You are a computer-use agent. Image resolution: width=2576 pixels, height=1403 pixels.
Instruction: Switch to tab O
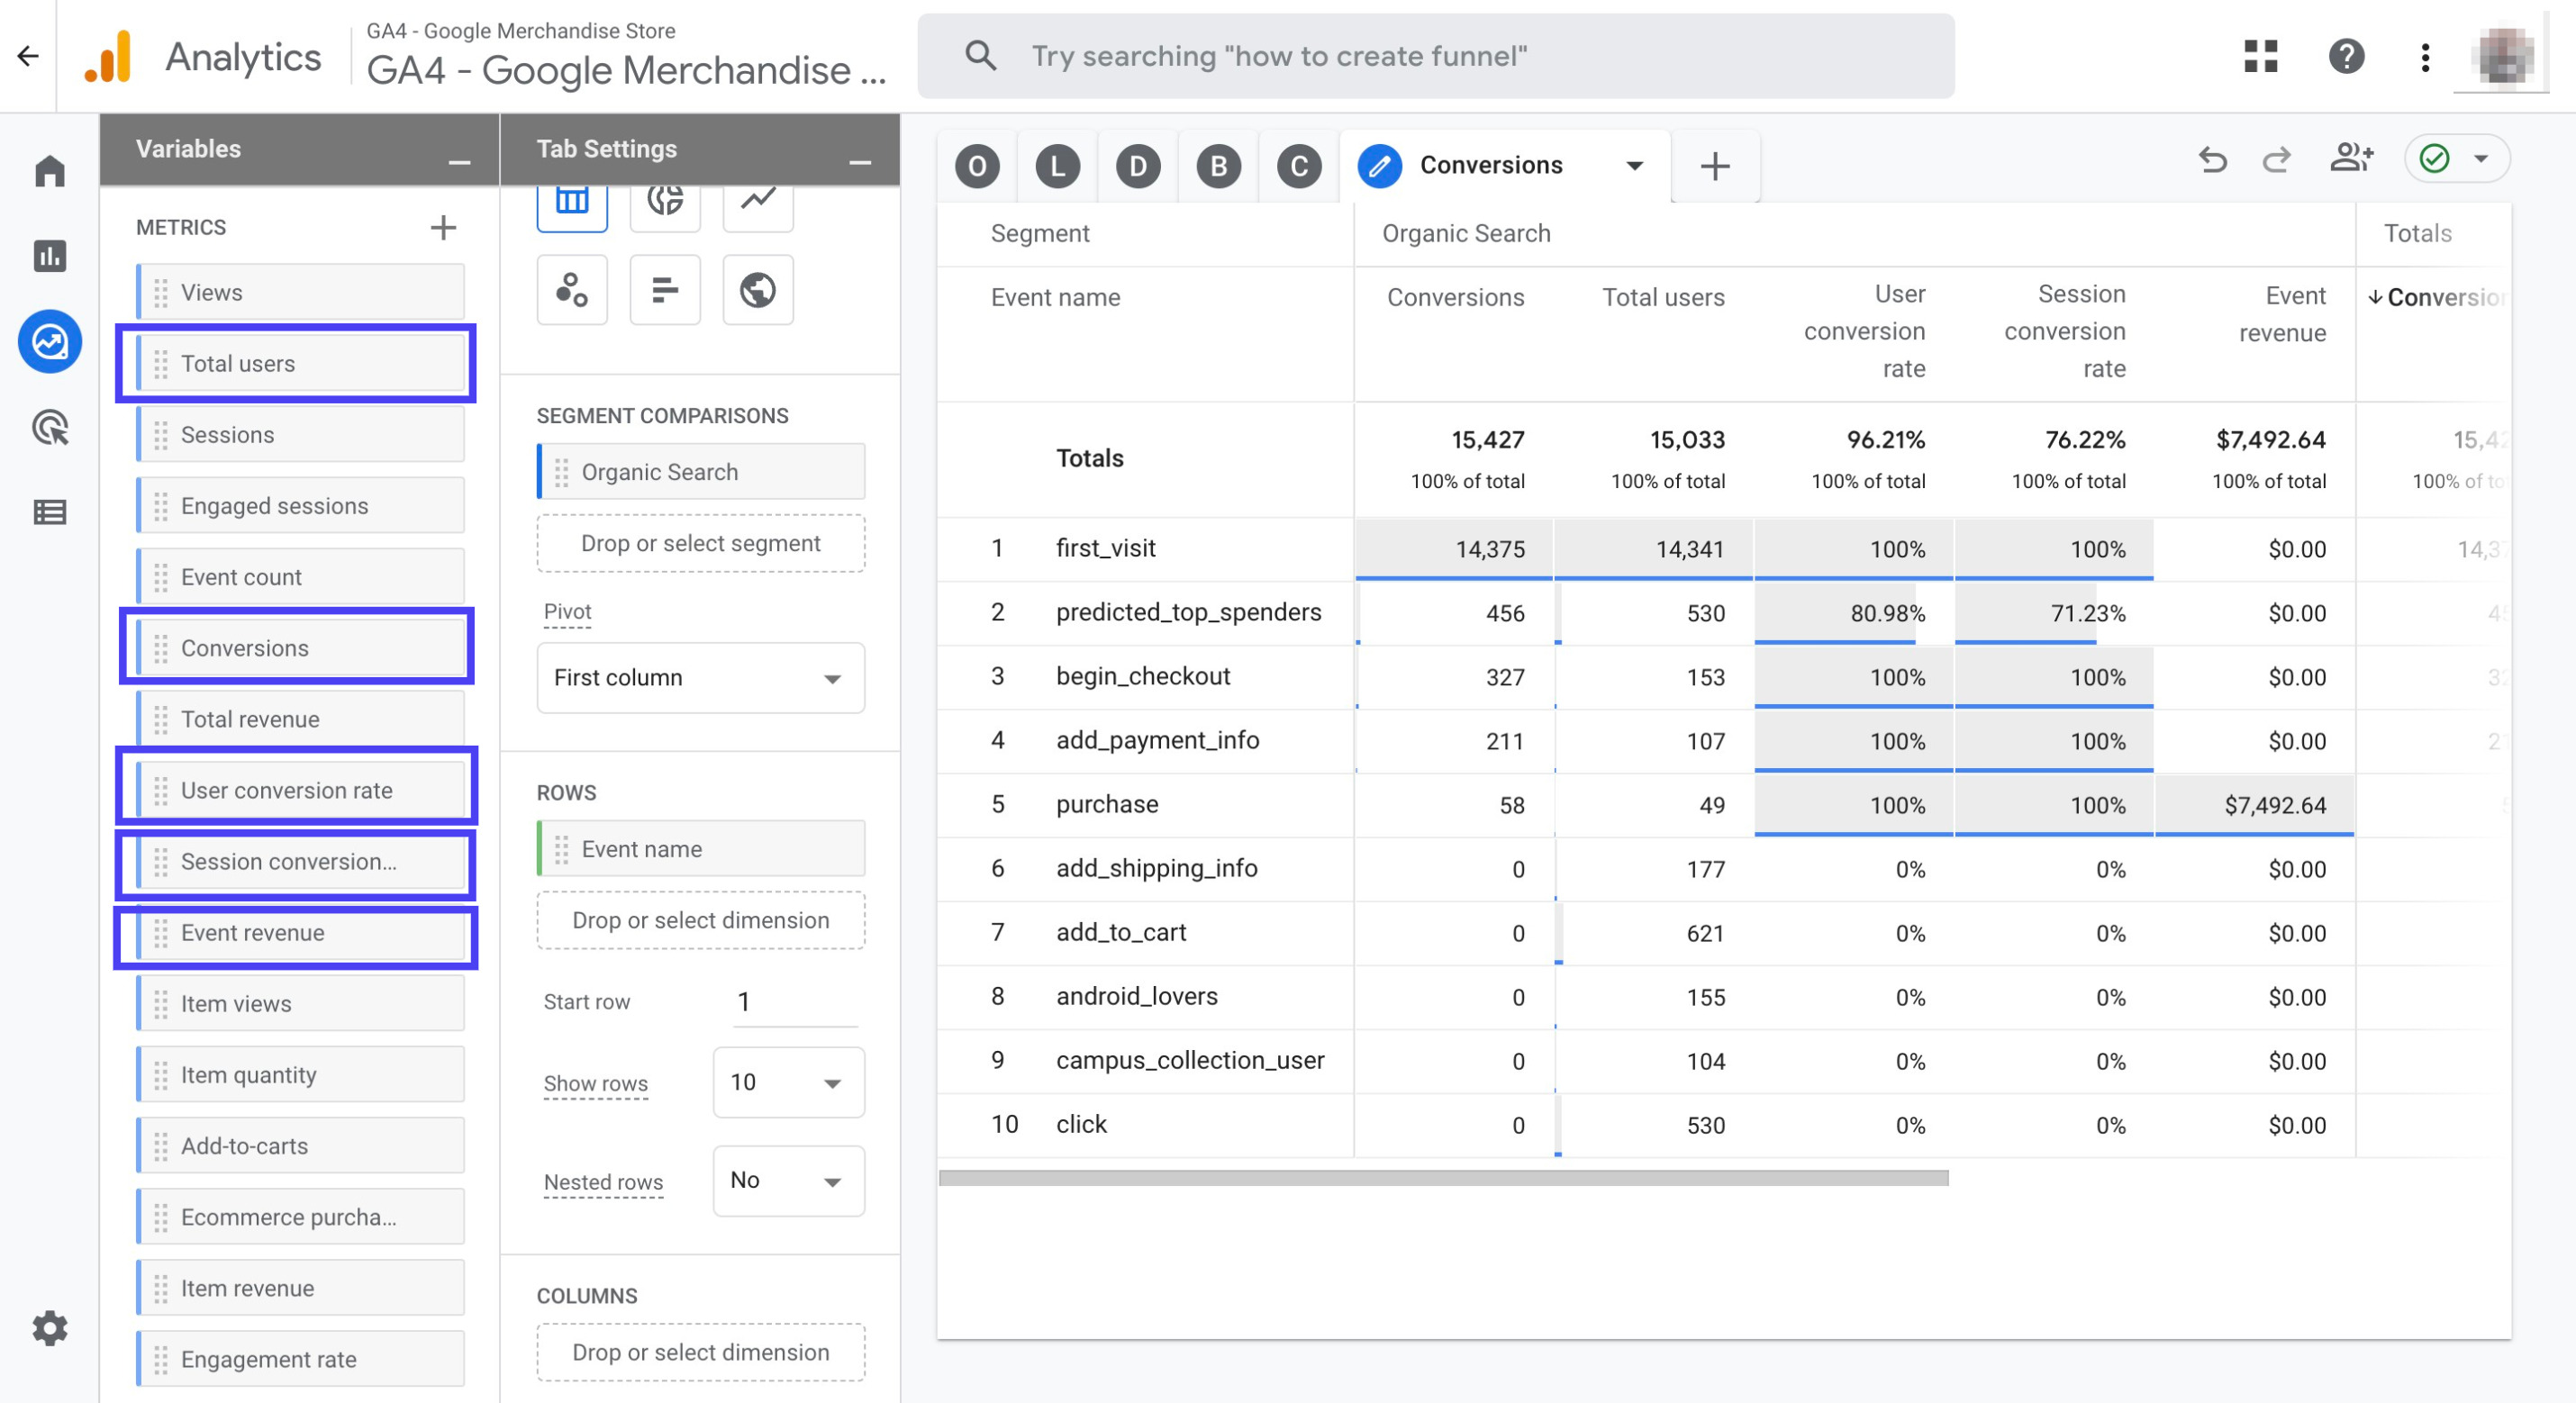(x=977, y=166)
